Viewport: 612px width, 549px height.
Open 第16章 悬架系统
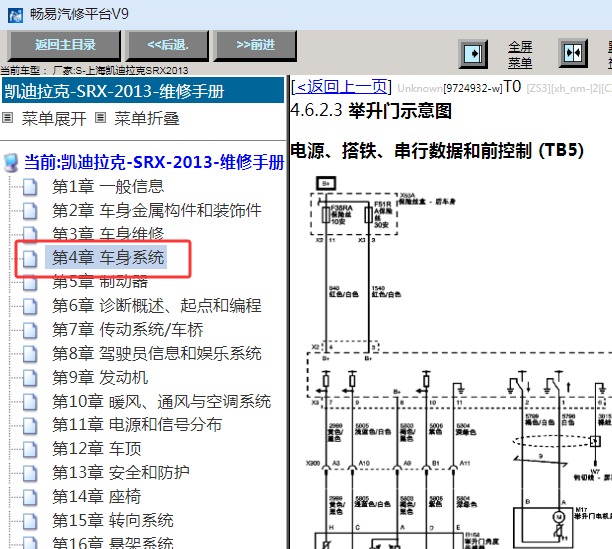[x=113, y=543]
